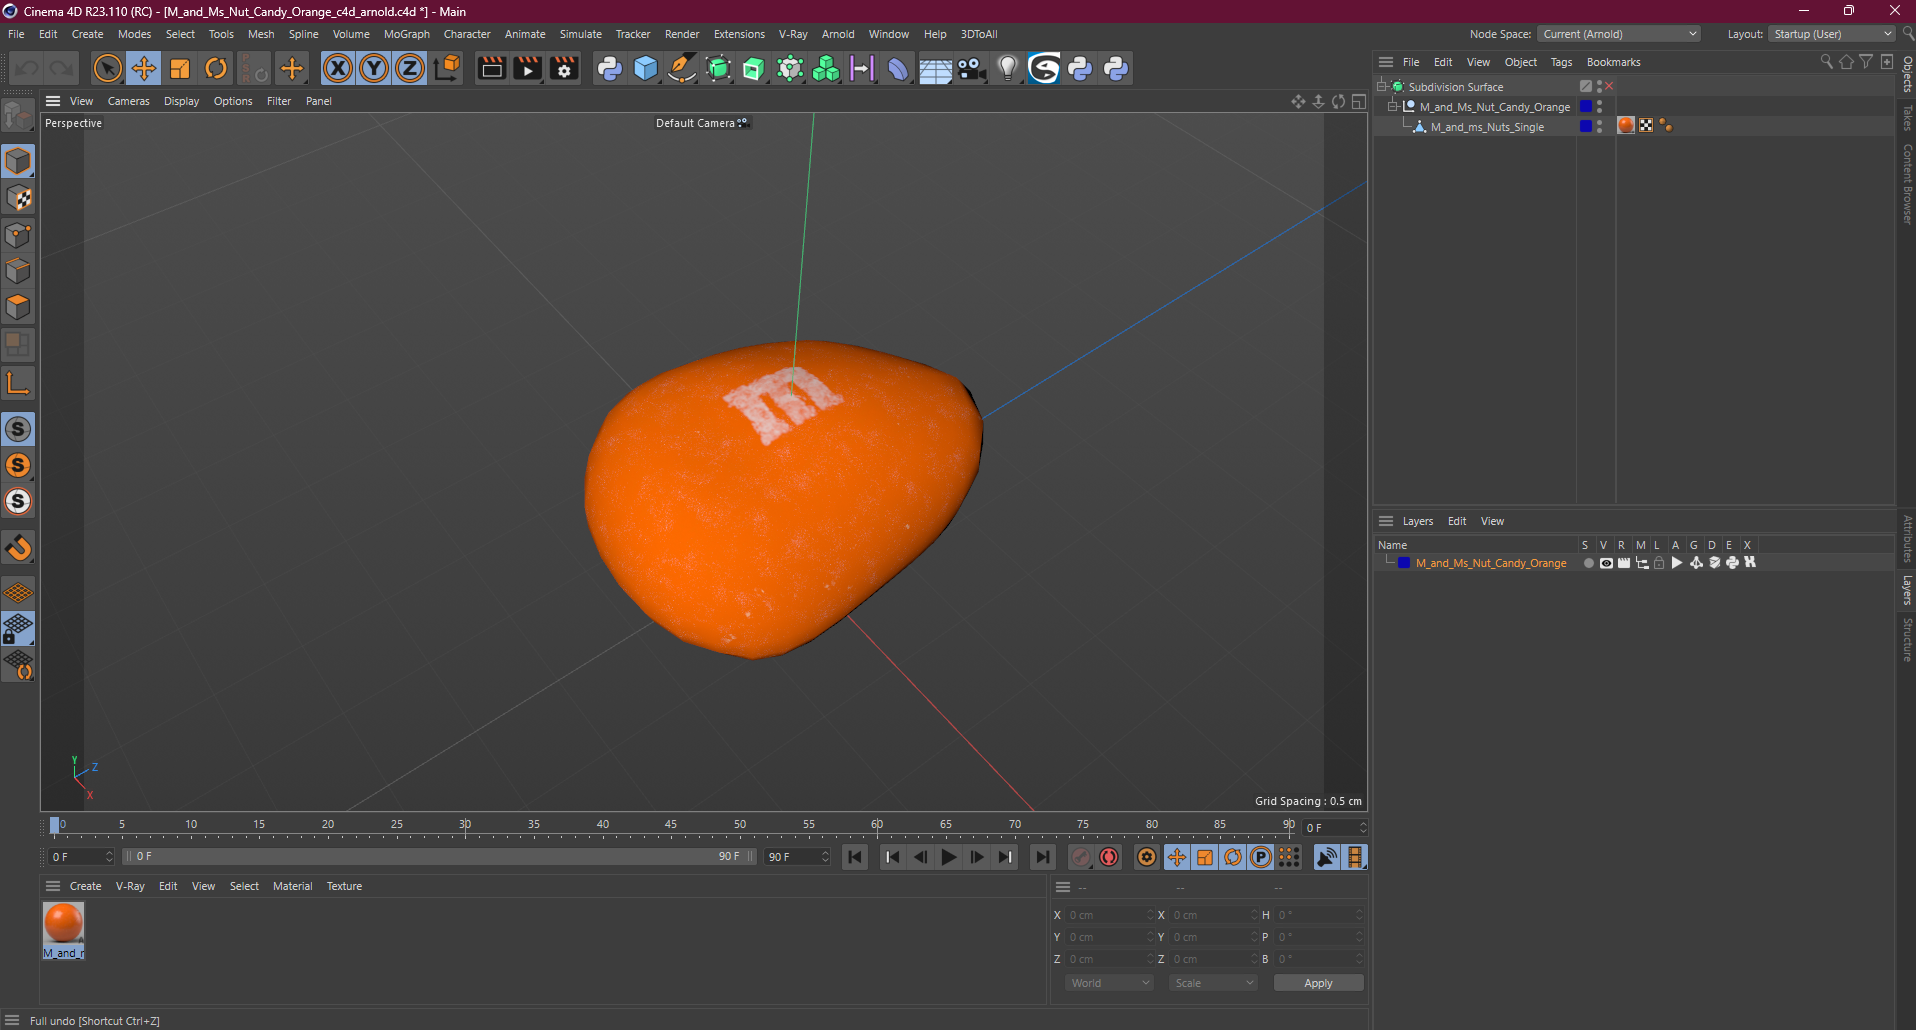Image resolution: width=1916 pixels, height=1030 pixels.
Task: Toggle Z axis lock
Action: [410, 68]
